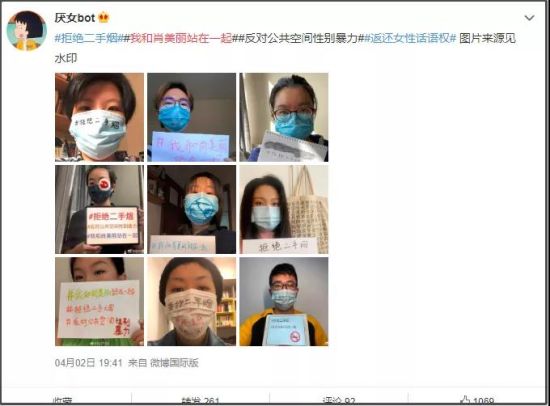Viewport: 550px width, 406px height.
Task: Click the crown badge beside username
Action: coord(103,17)
